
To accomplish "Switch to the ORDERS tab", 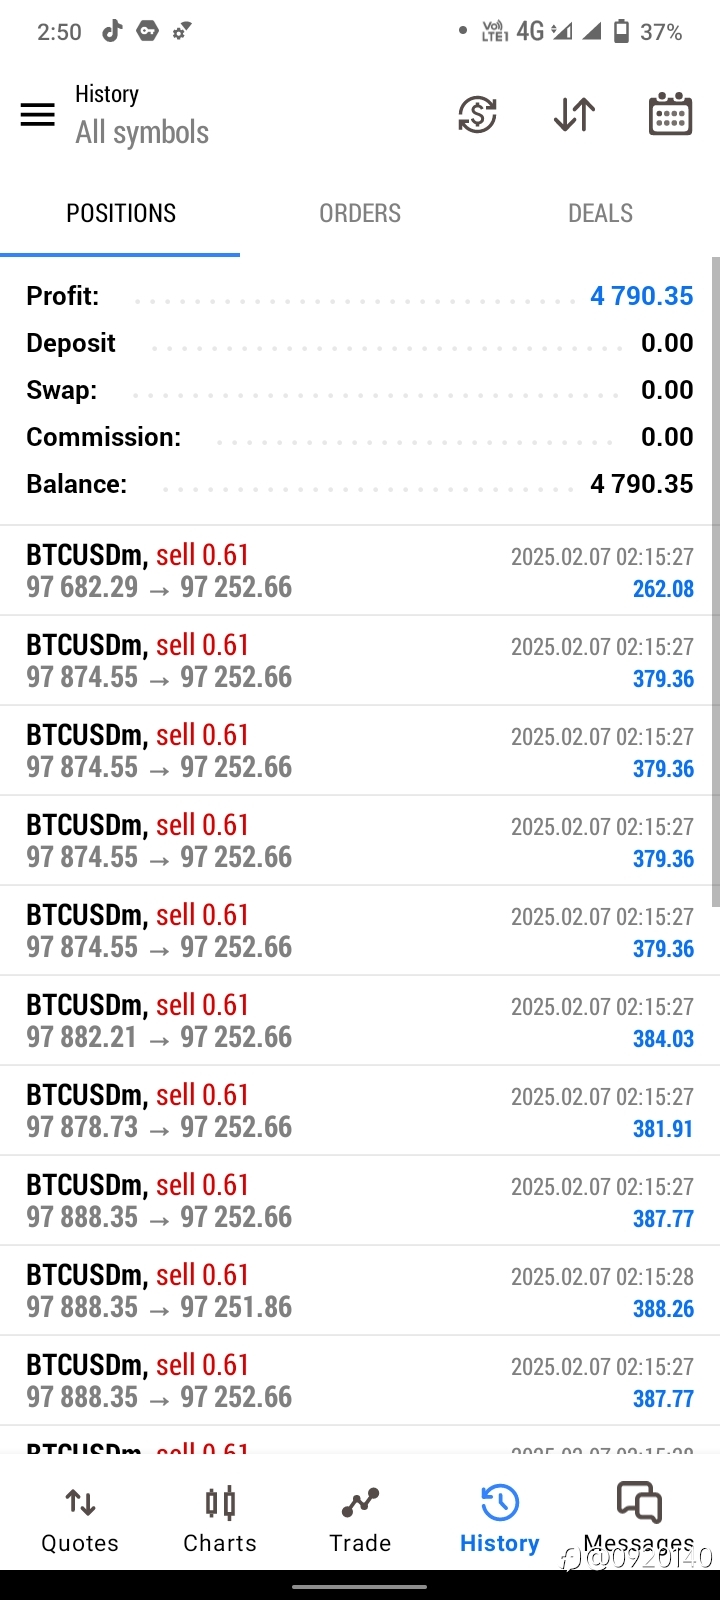I will [360, 213].
